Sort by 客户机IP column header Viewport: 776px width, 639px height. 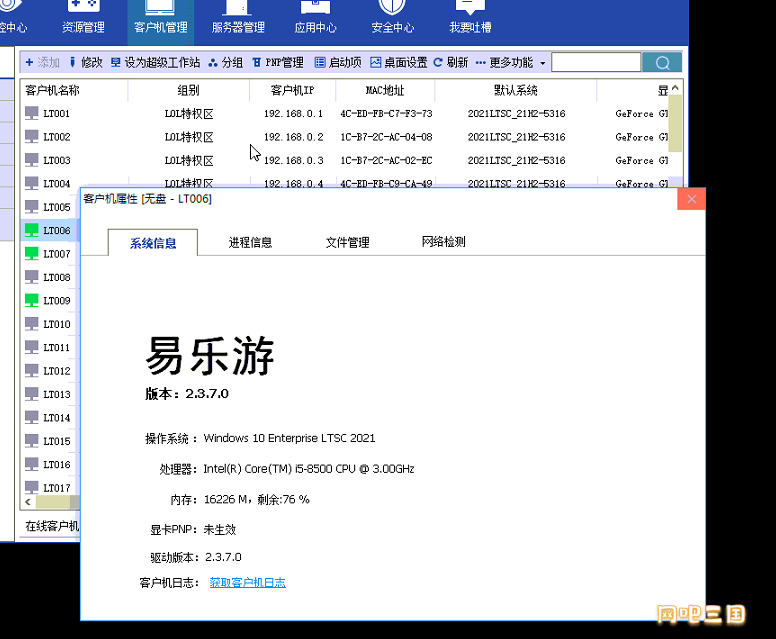click(x=292, y=91)
